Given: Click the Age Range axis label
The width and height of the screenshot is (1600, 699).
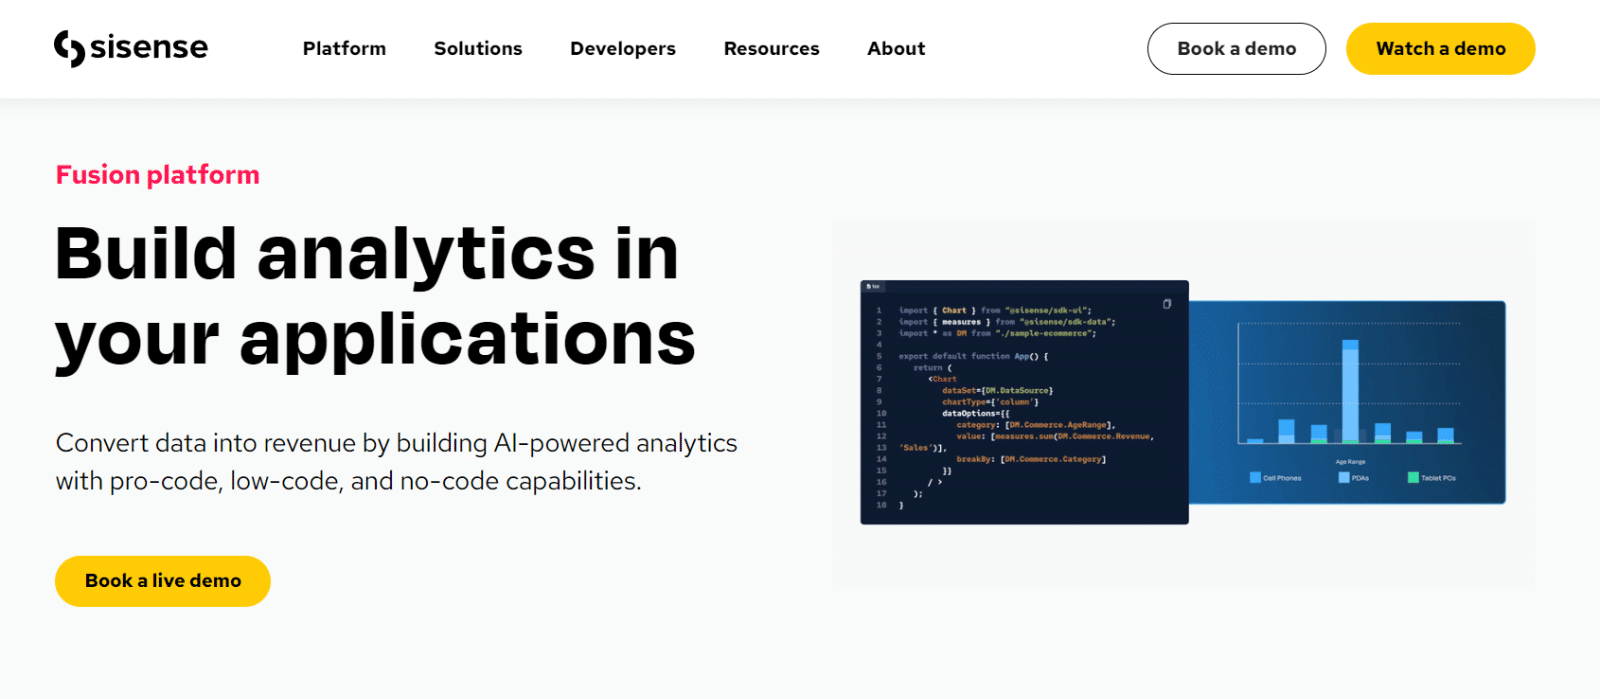Looking at the screenshot, I should click(x=1350, y=462).
